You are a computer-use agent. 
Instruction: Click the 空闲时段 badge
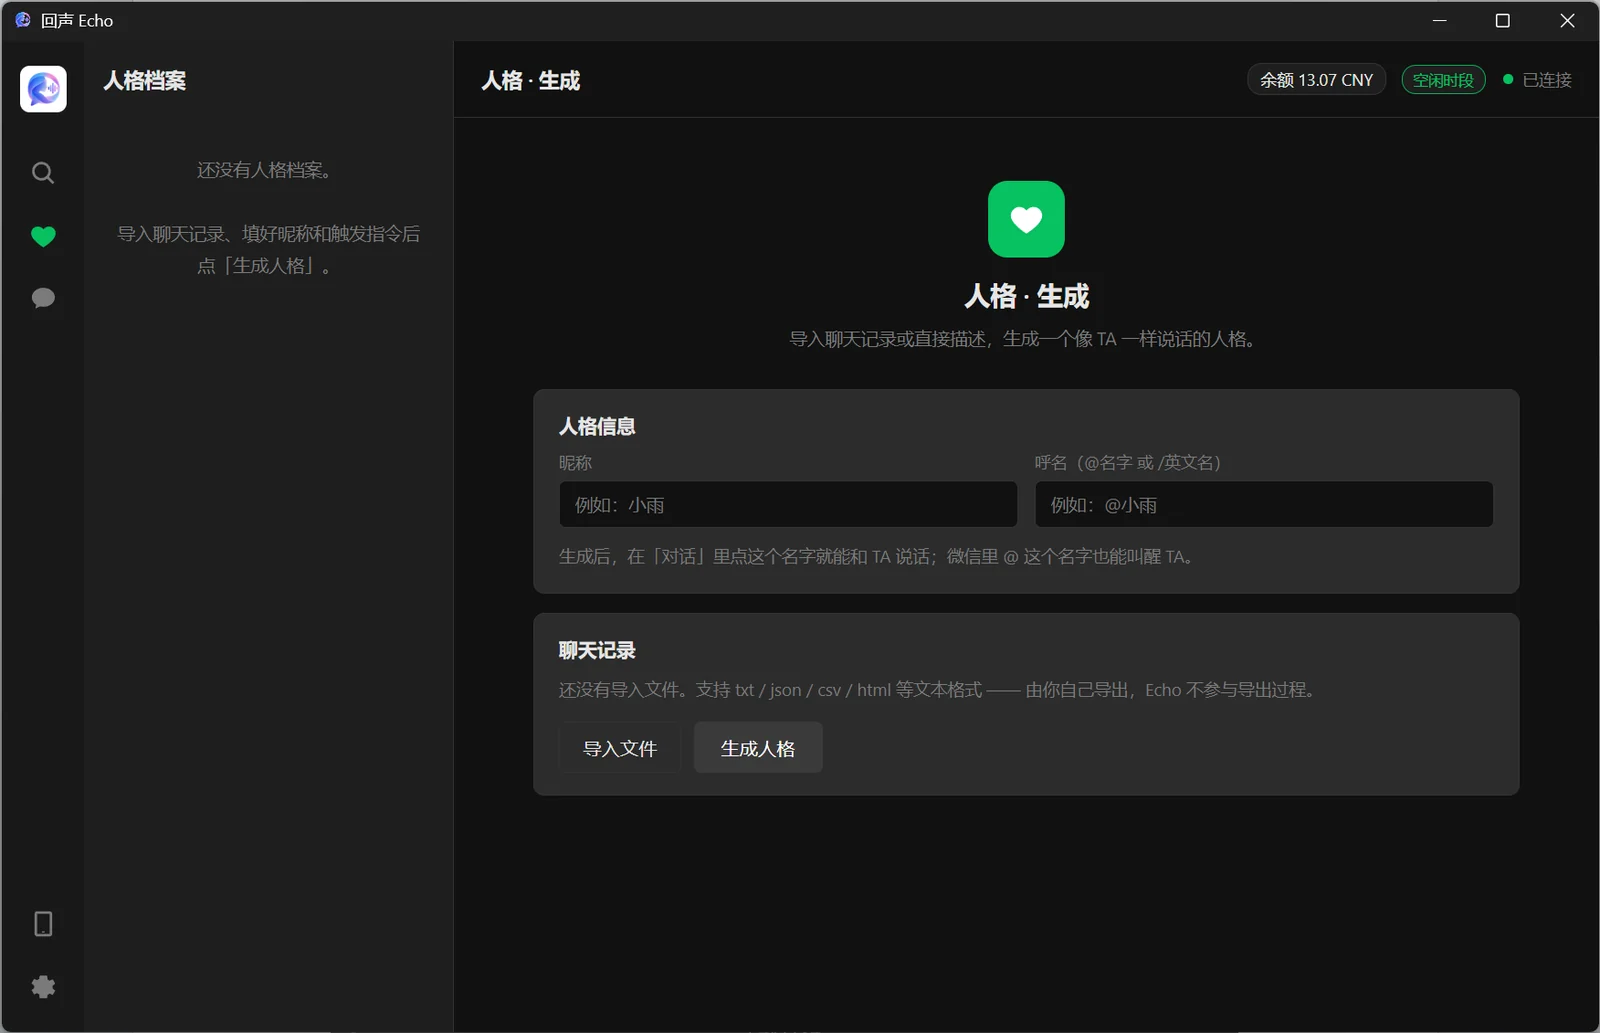point(1443,80)
